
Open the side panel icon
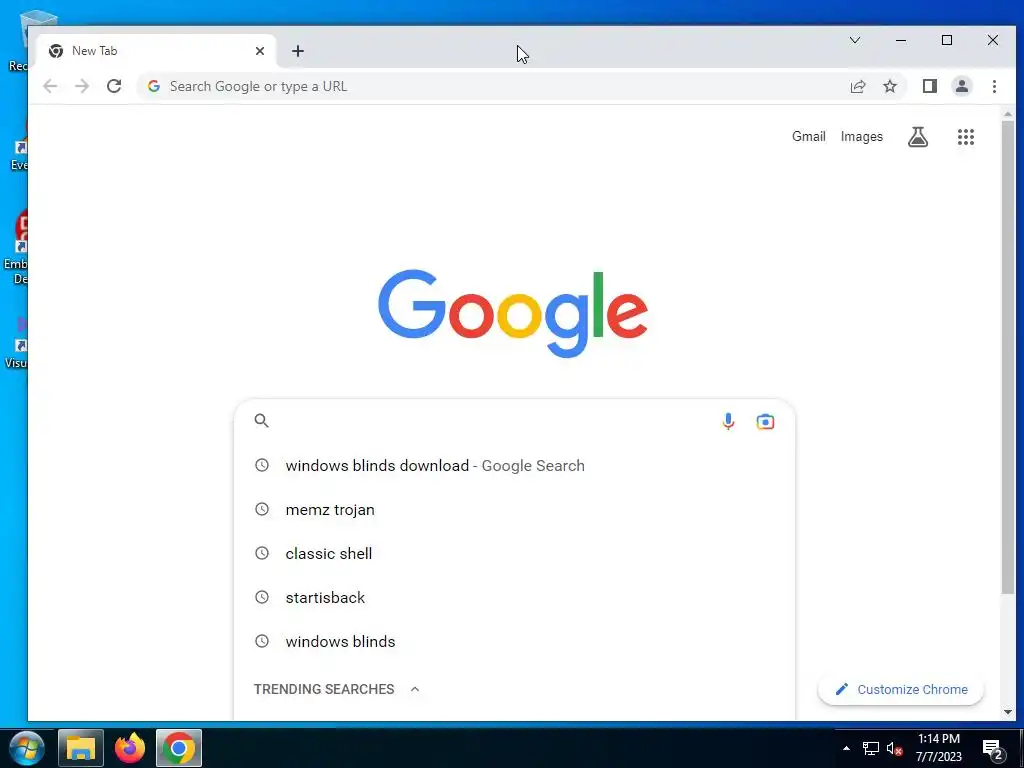(930, 86)
